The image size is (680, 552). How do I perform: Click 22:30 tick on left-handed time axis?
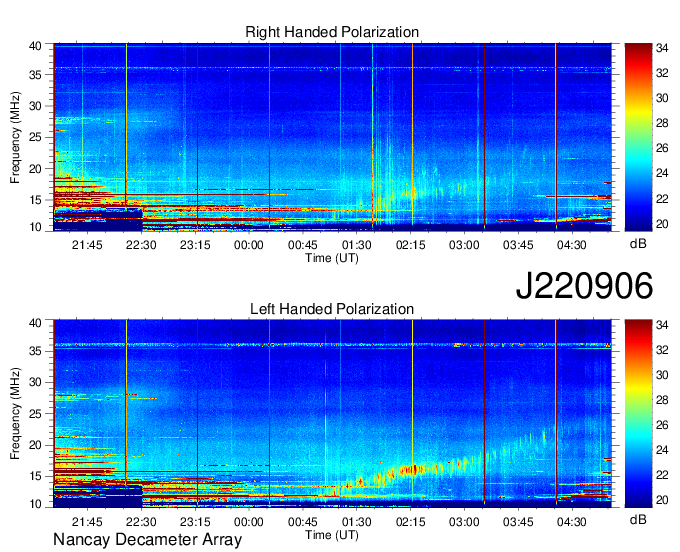pyautogui.click(x=141, y=522)
